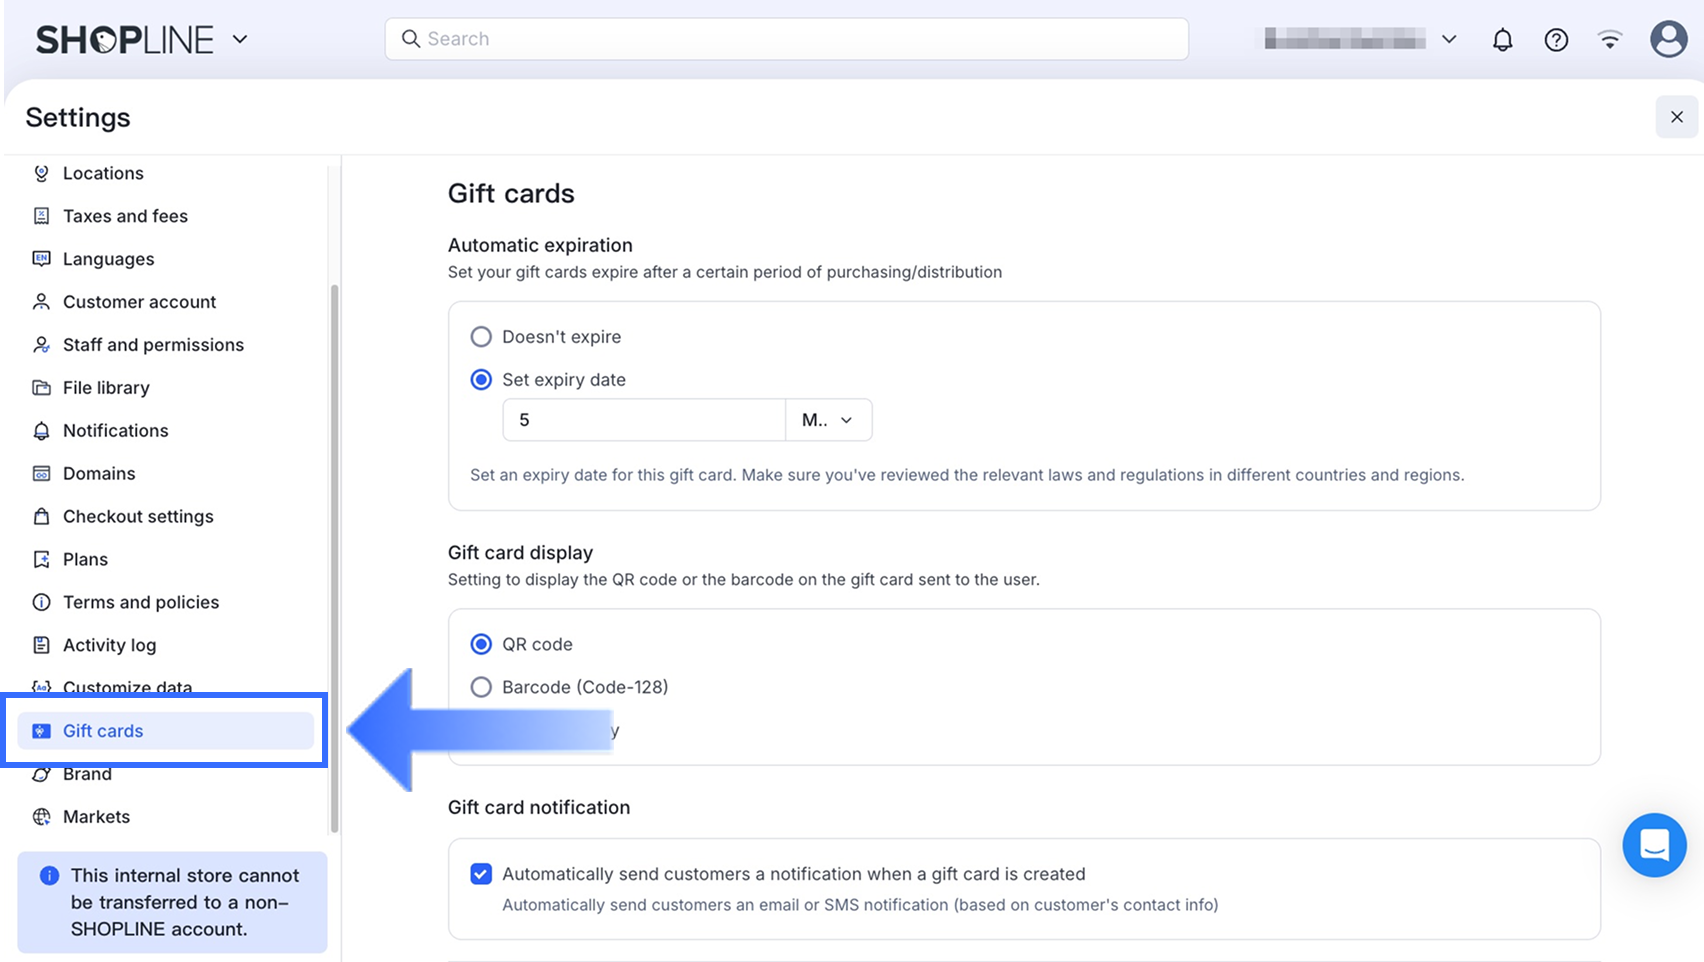Open the Terms and policies page
This screenshot has height=962, width=1704.
[x=141, y=603]
